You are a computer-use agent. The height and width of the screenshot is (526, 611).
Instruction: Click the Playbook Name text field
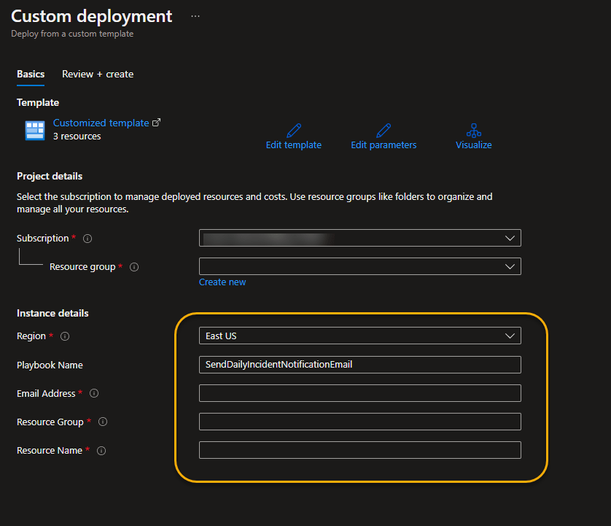click(360, 364)
